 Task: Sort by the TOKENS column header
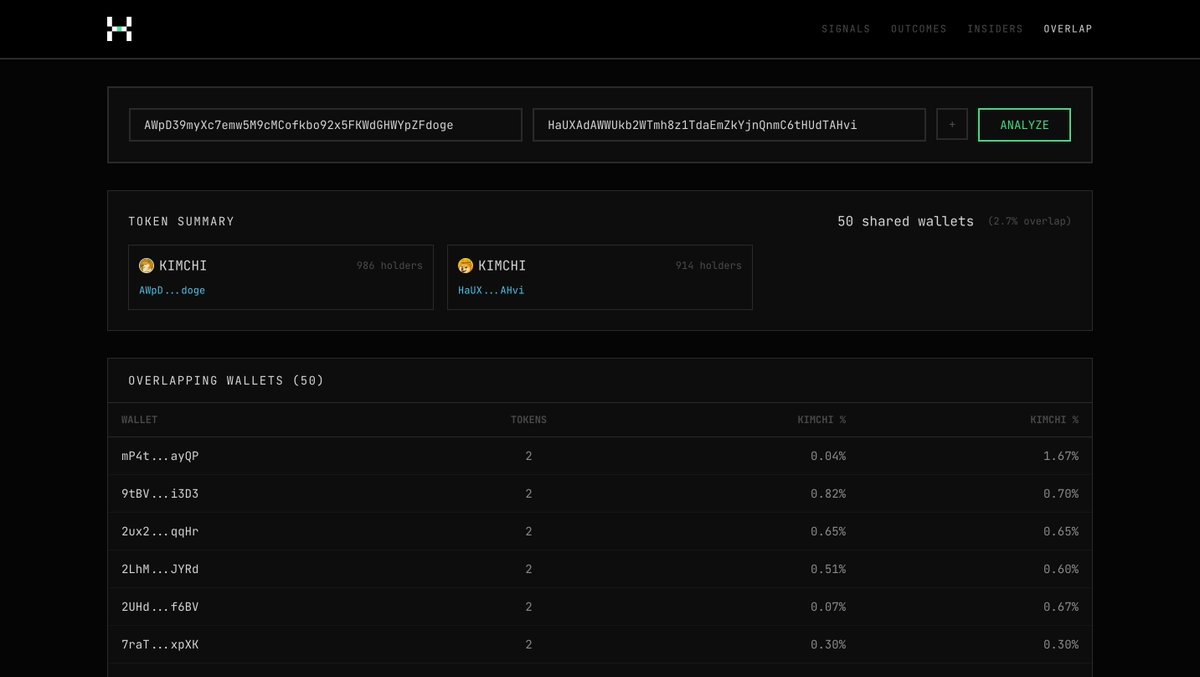coord(529,420)
